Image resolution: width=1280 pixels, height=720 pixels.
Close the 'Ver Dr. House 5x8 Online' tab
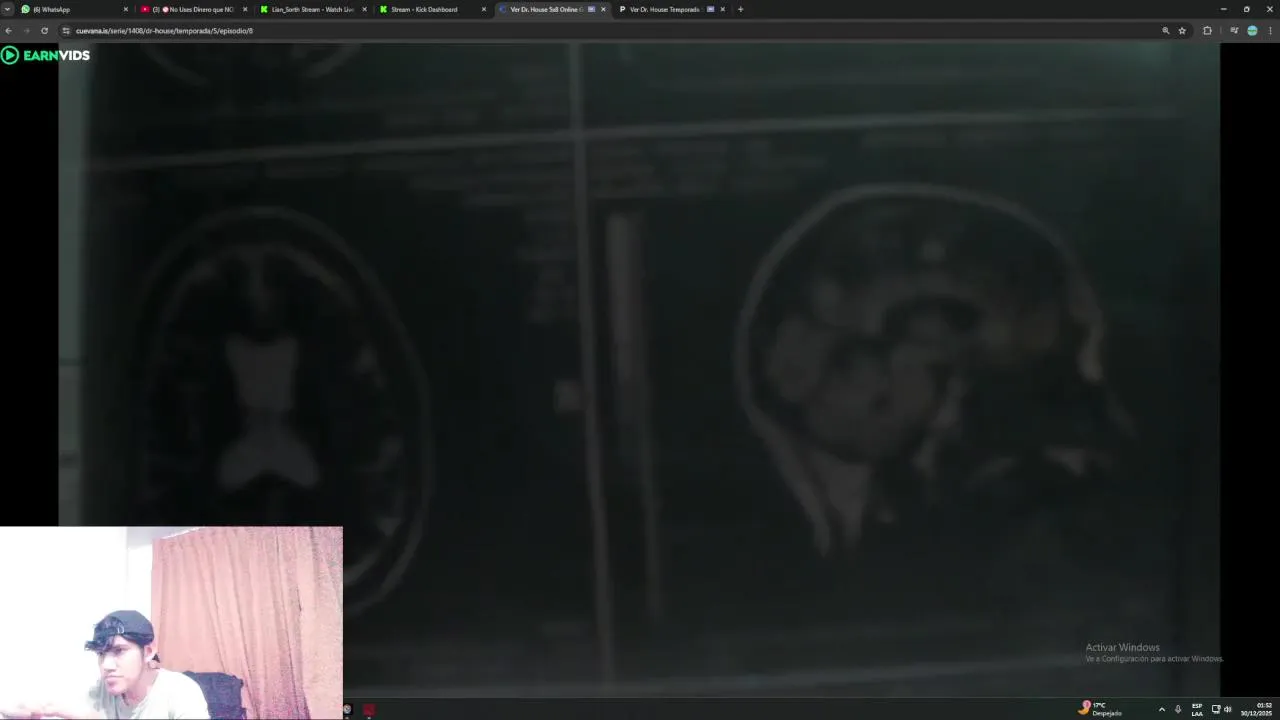pyautogui.click(x=603, y=9)
